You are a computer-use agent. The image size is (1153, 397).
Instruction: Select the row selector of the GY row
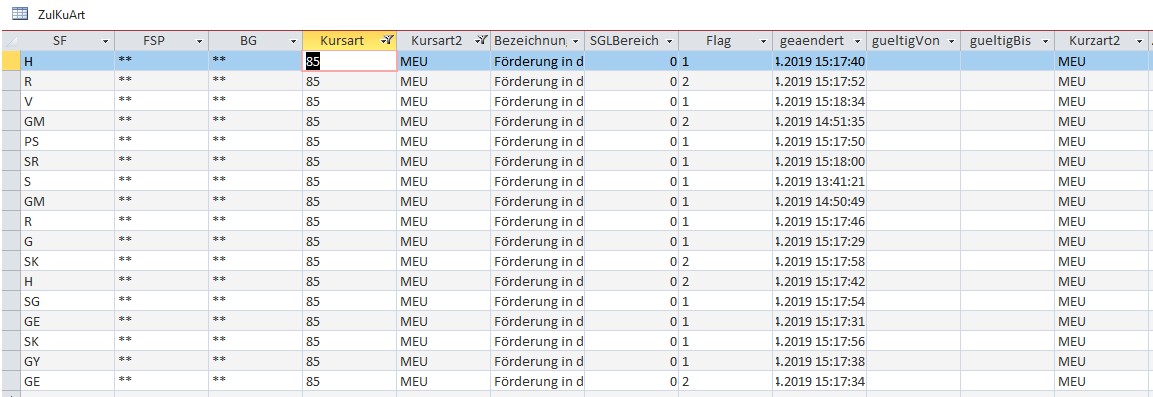coord(11,362)
